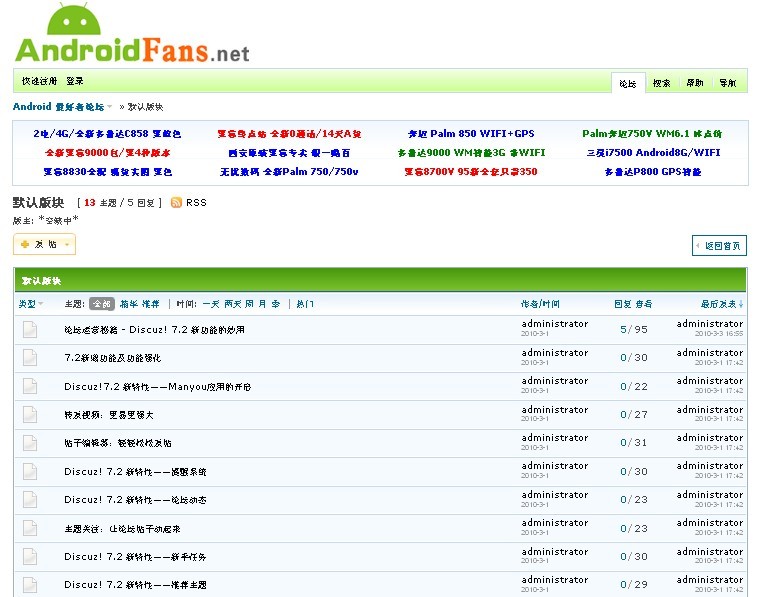This screenshot has width=759, height=597.
Task: Filter threads by 季
Action: pos(275,304)
